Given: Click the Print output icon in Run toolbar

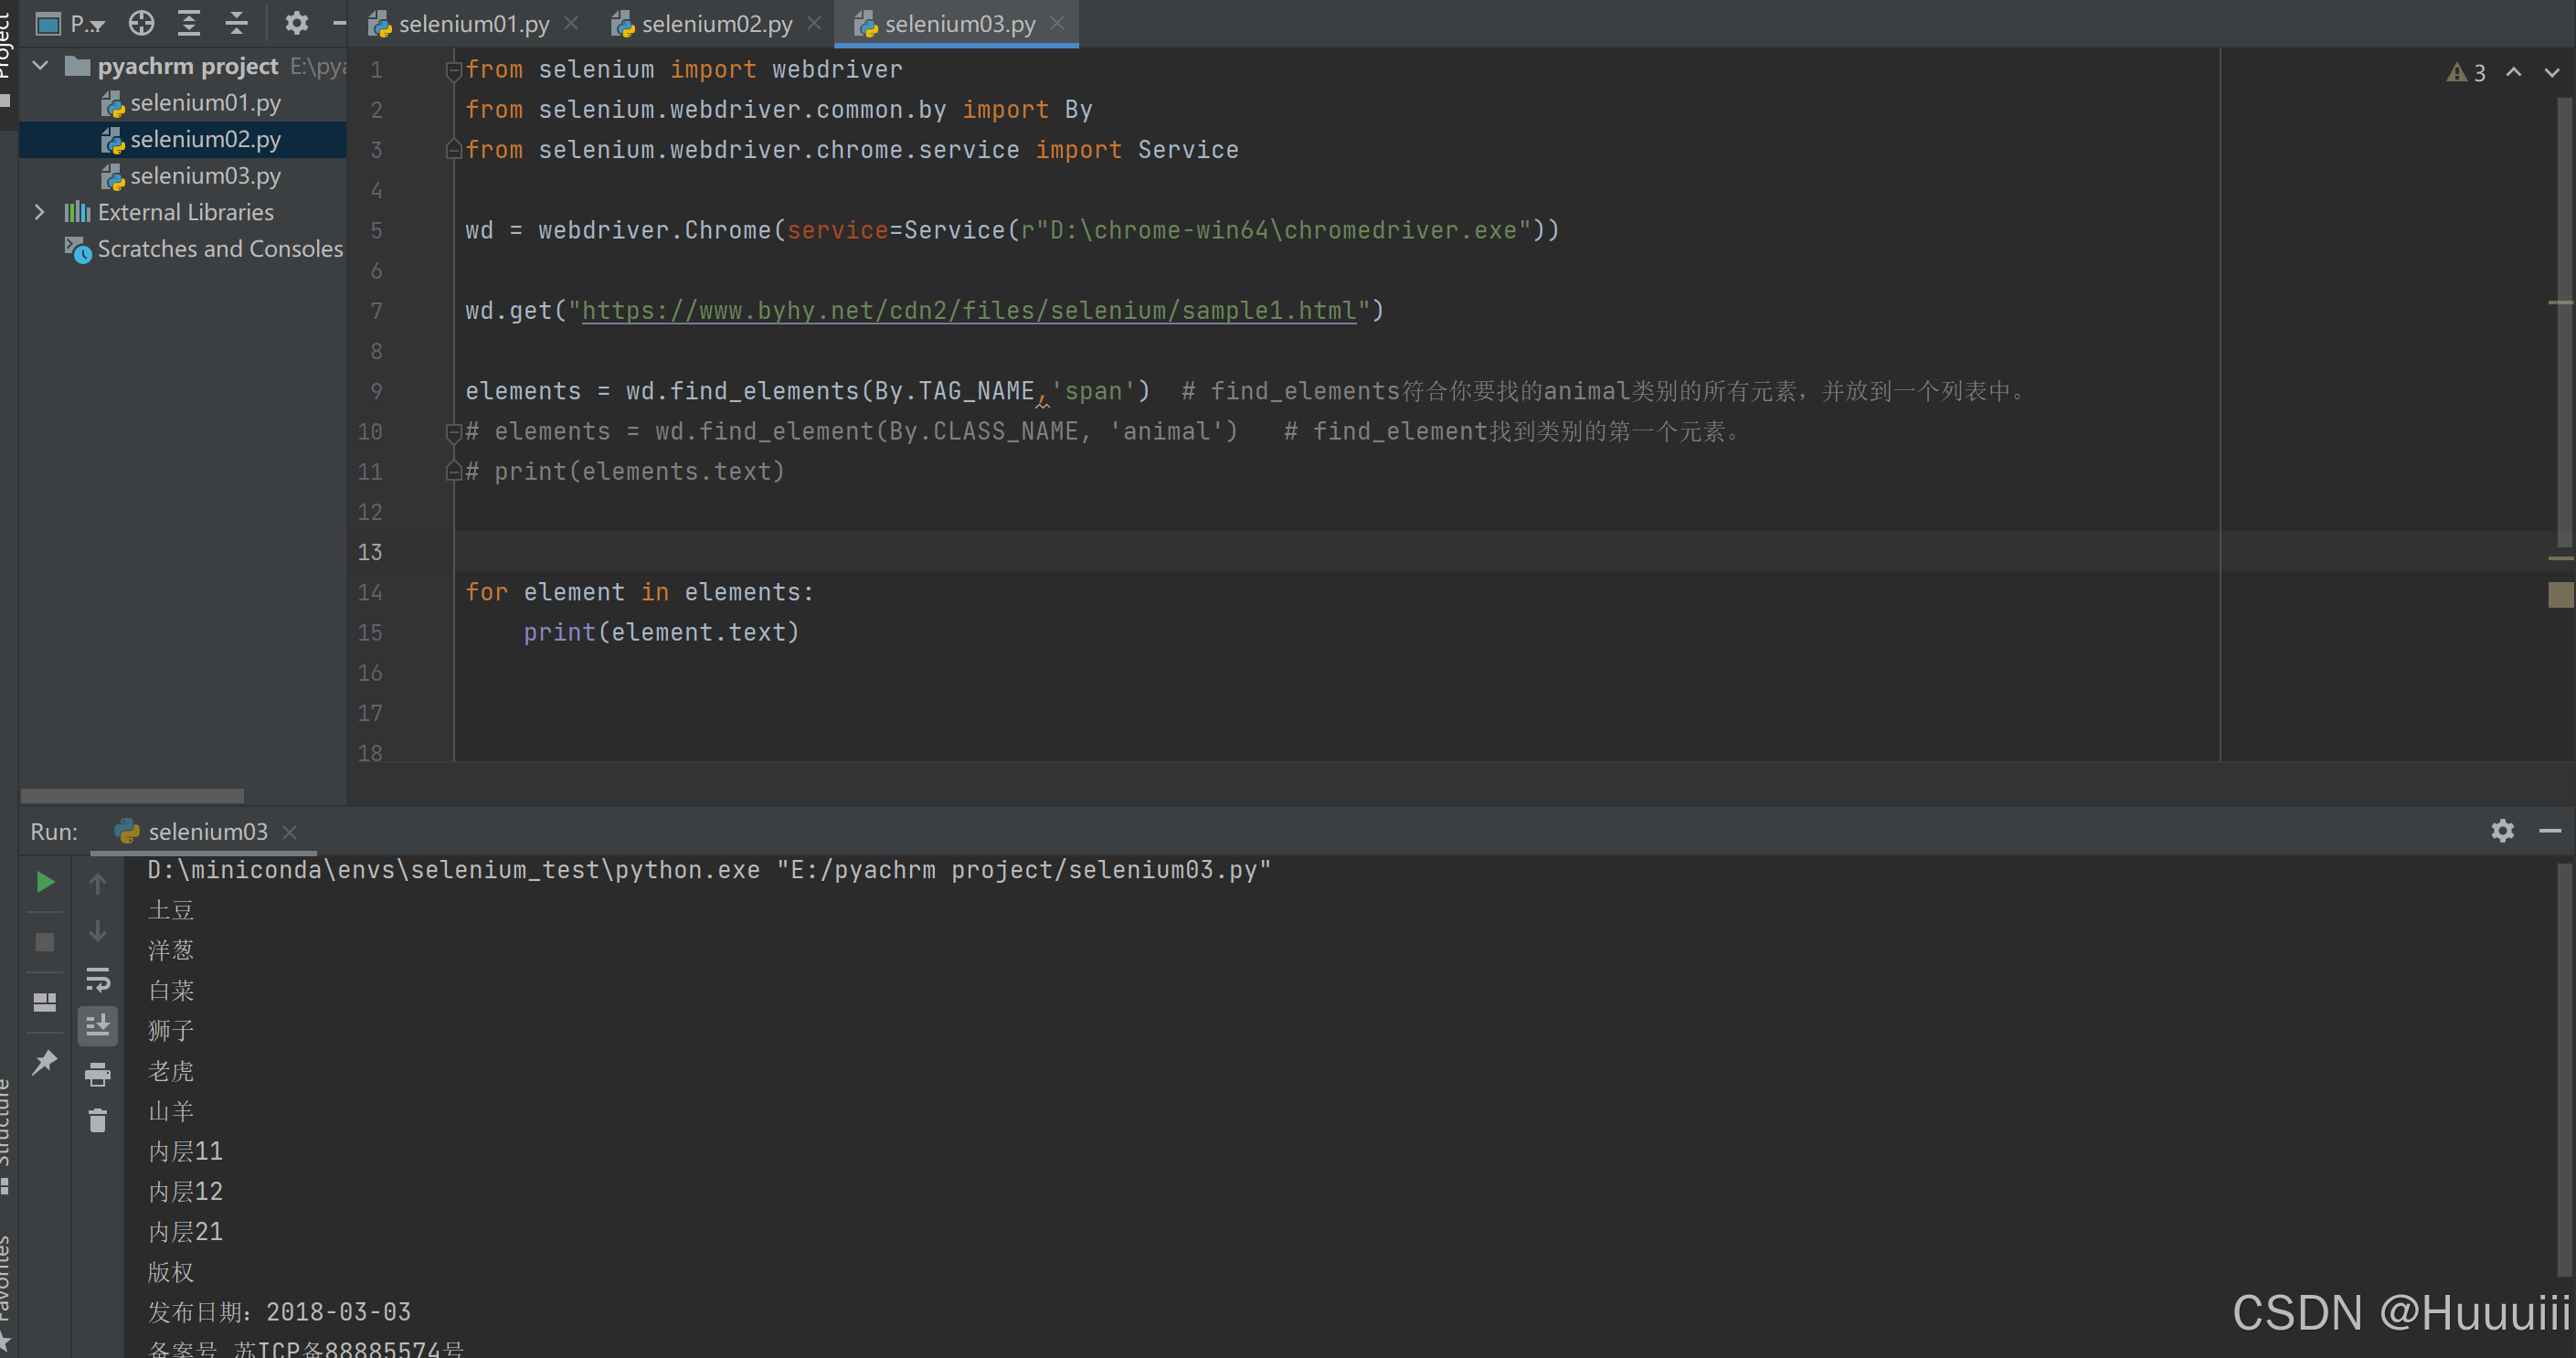Looking at the screenshot, I should click(x=97, y=1075).
